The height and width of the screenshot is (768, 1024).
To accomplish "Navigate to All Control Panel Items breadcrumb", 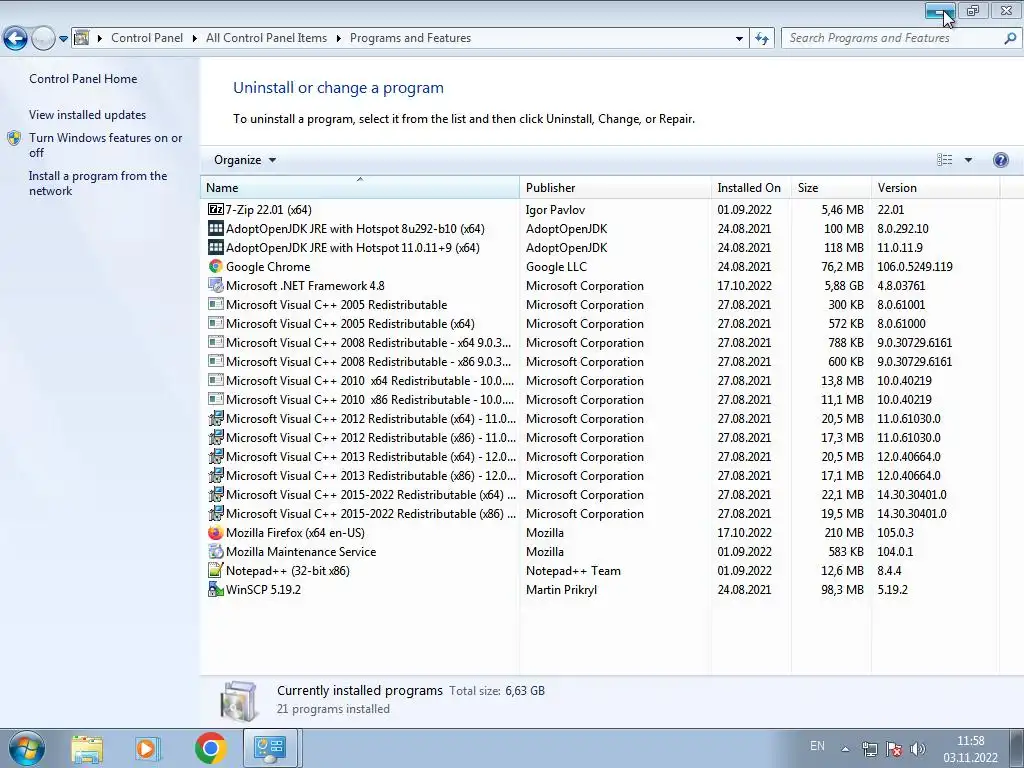I will 266,38.
